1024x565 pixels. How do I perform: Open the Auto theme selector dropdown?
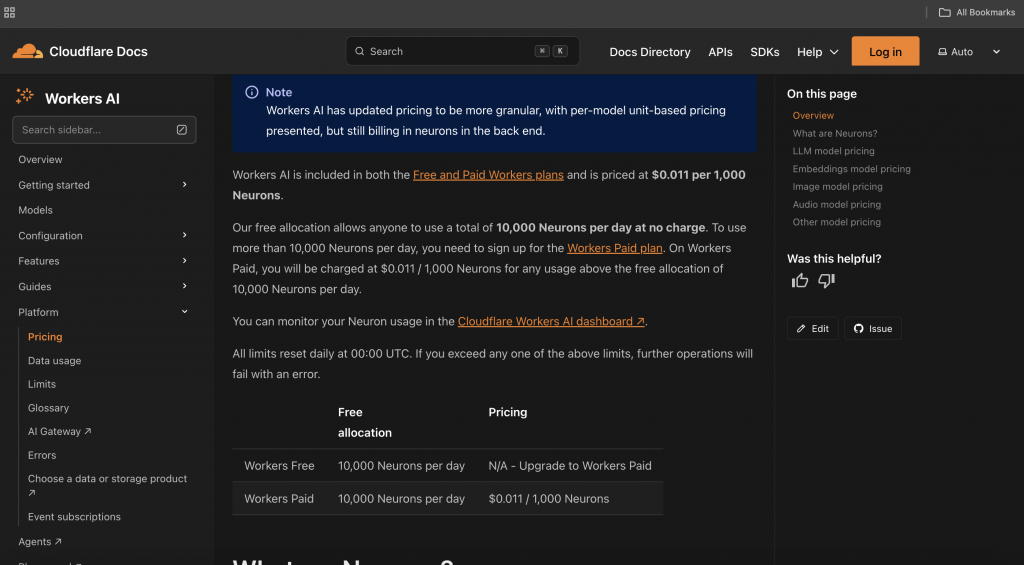[x=969, y=52]
